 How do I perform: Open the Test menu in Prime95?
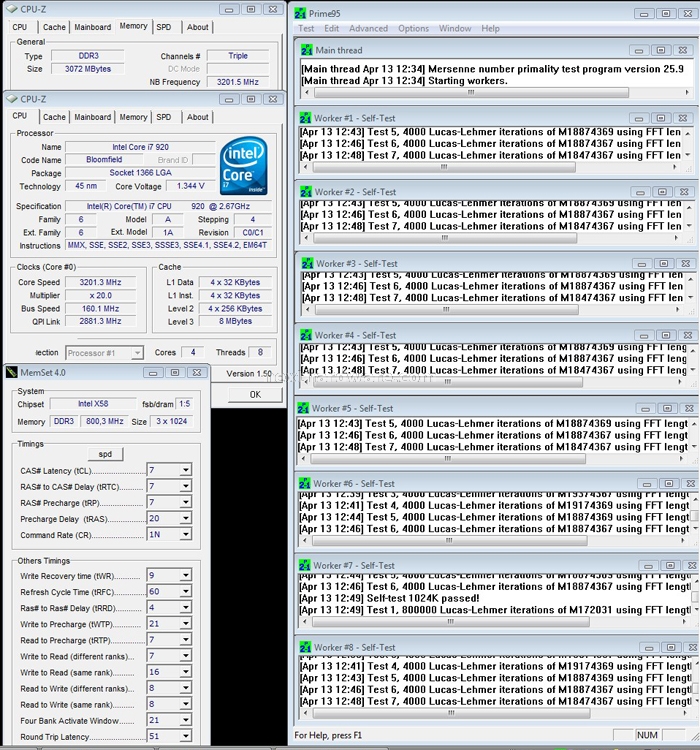click(x=306, y=28)
